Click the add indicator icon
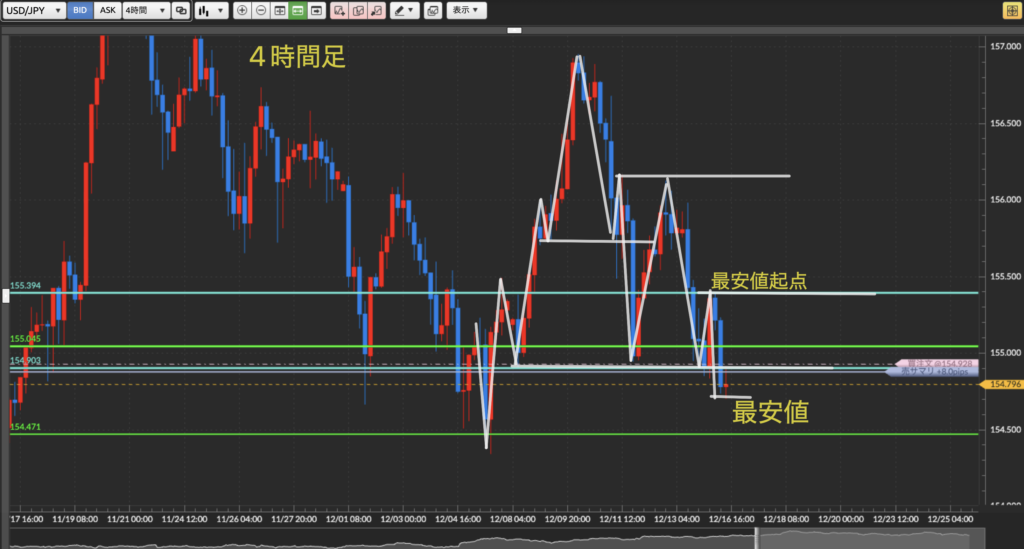1024x549 pixels. pyautogui.click(x=339, y=10)
